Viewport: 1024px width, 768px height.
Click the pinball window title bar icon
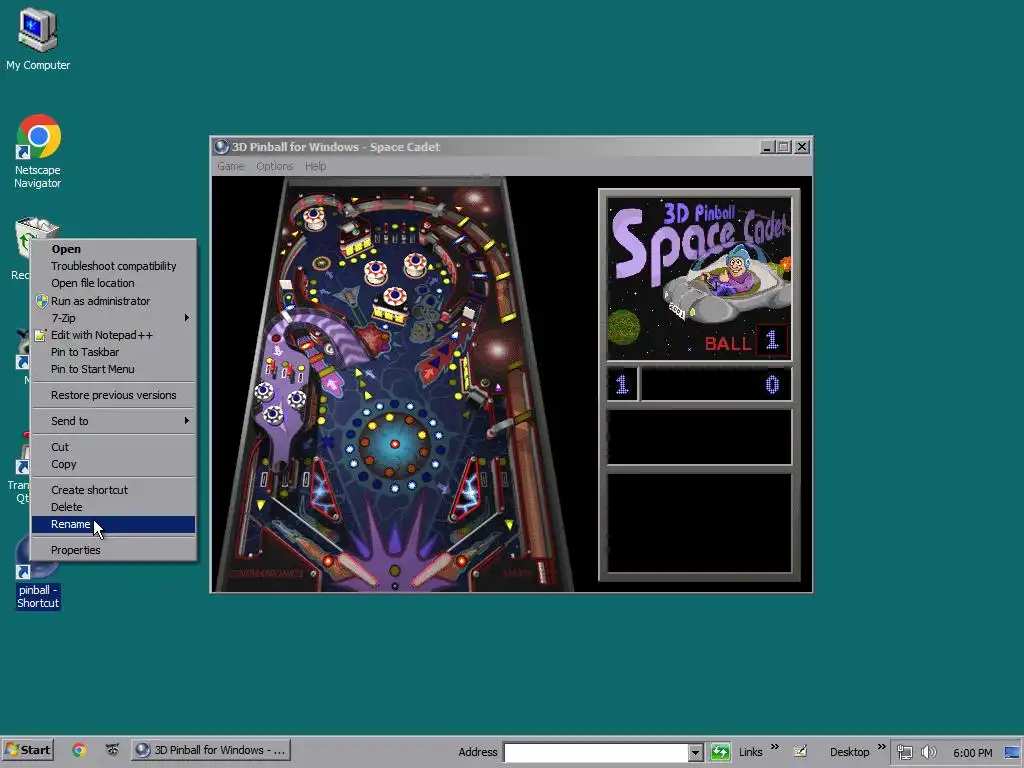pyautogui.click(x=221, y=147)
